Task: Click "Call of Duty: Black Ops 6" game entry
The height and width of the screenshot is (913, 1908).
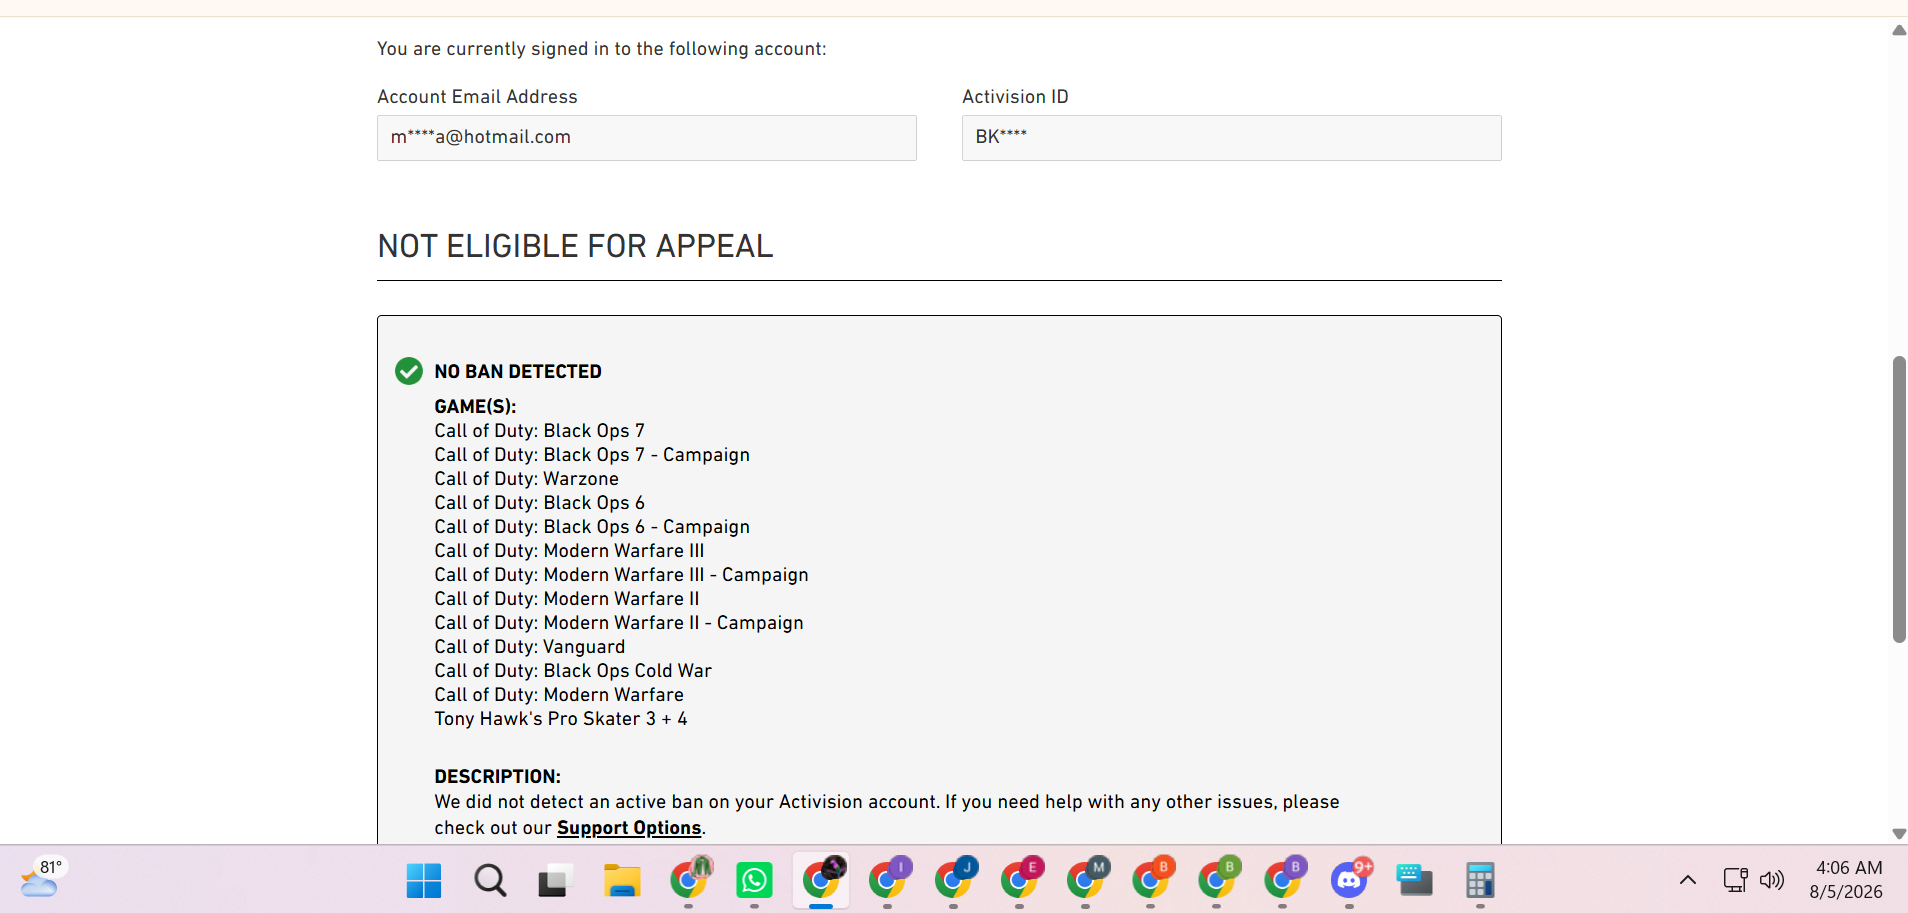Action: [x=539, y=503]
